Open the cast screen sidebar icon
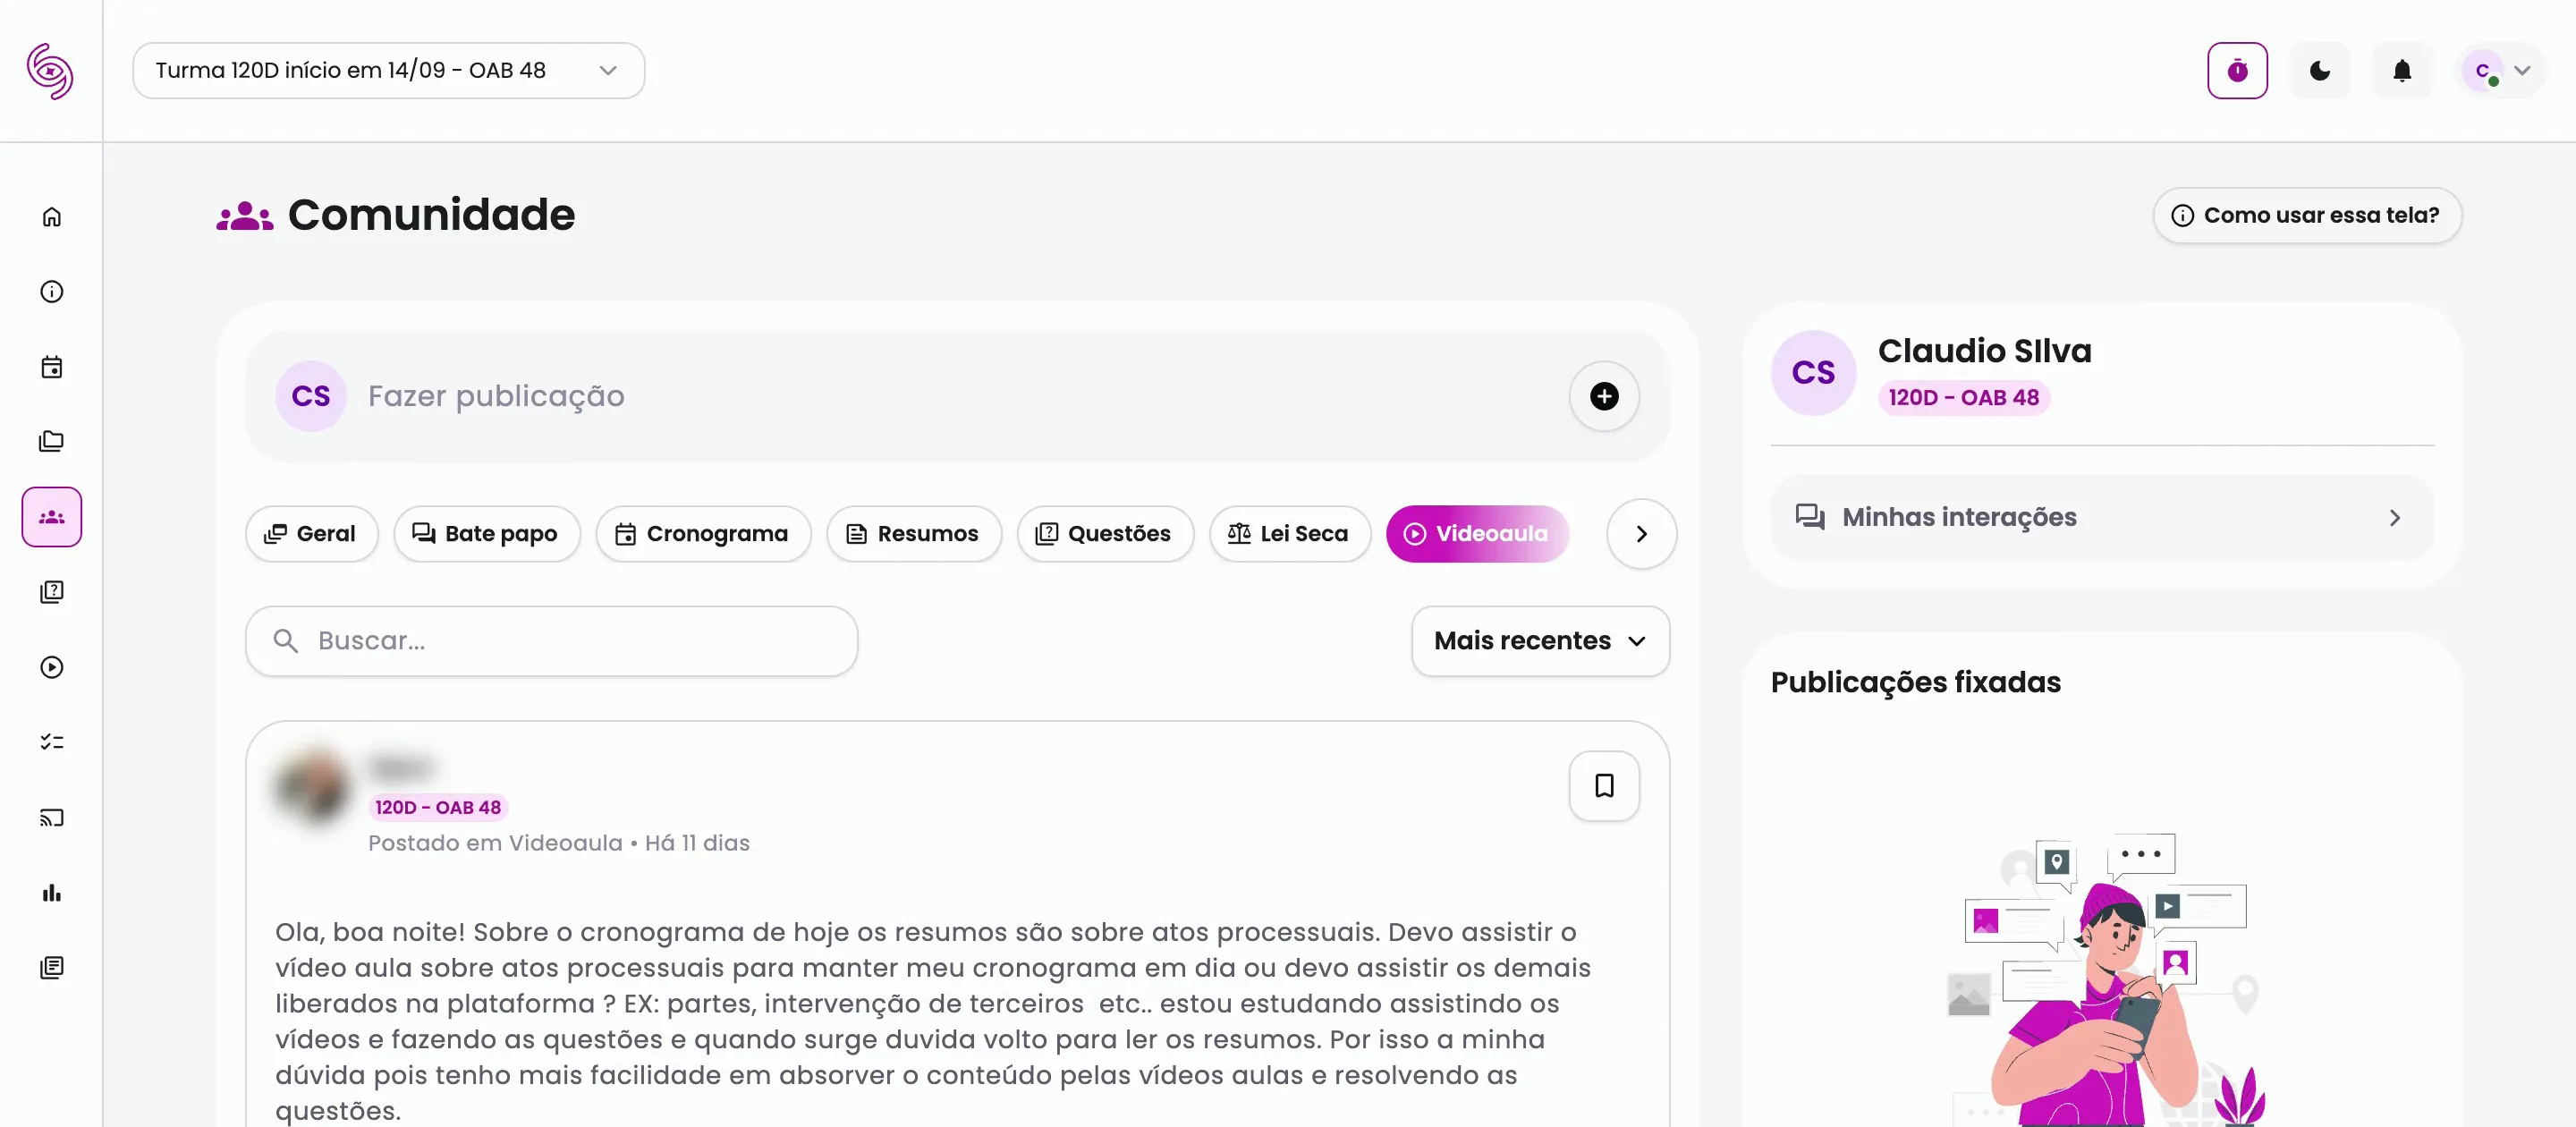Screen dimensions: 2576x1127 tap(52, 818)
